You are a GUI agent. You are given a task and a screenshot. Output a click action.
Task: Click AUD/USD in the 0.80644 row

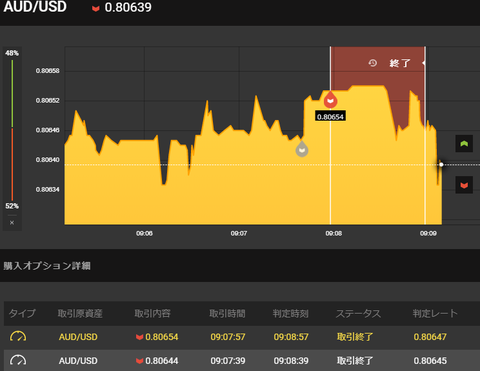78,361
